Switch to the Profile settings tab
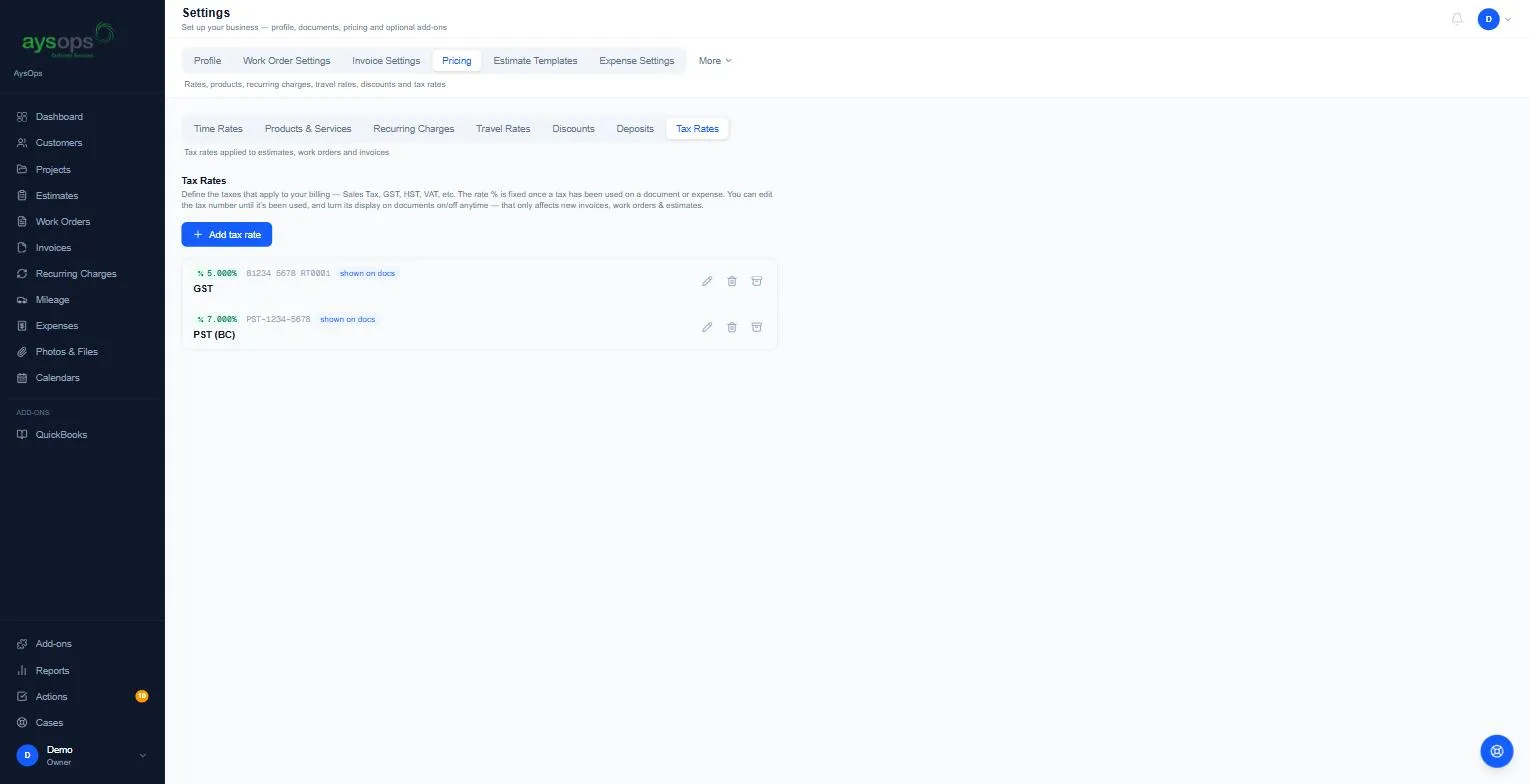 (x=207, y=61)
